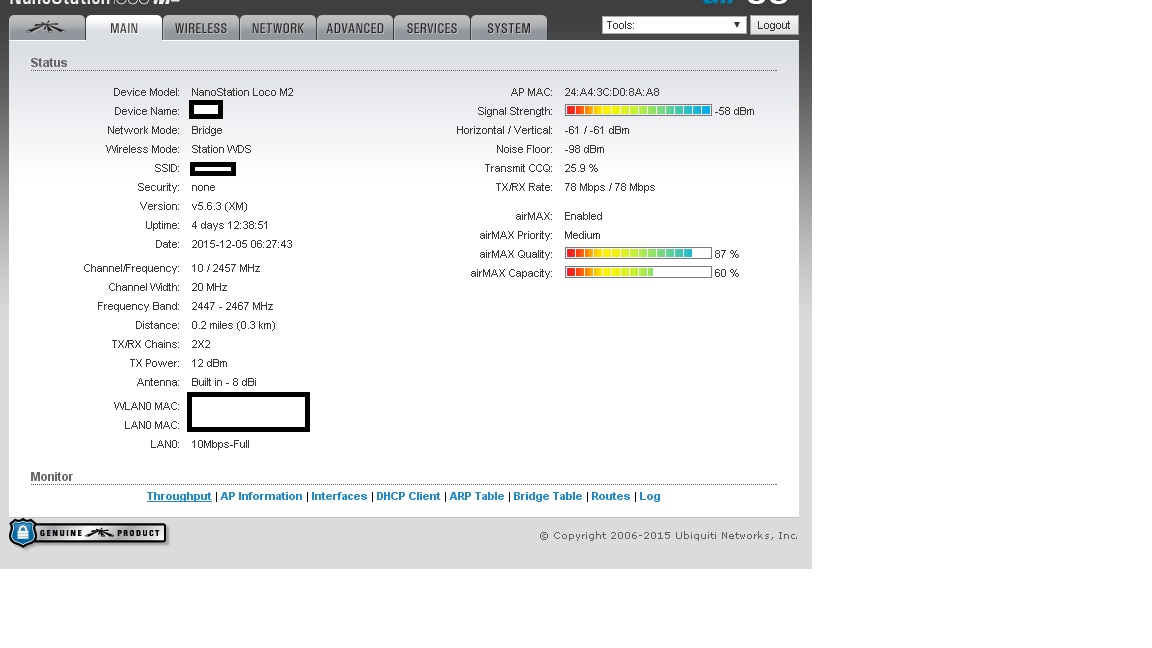Click the airMAX Quality bar
Screen dimensions: 1152x648
click(638, 253)
